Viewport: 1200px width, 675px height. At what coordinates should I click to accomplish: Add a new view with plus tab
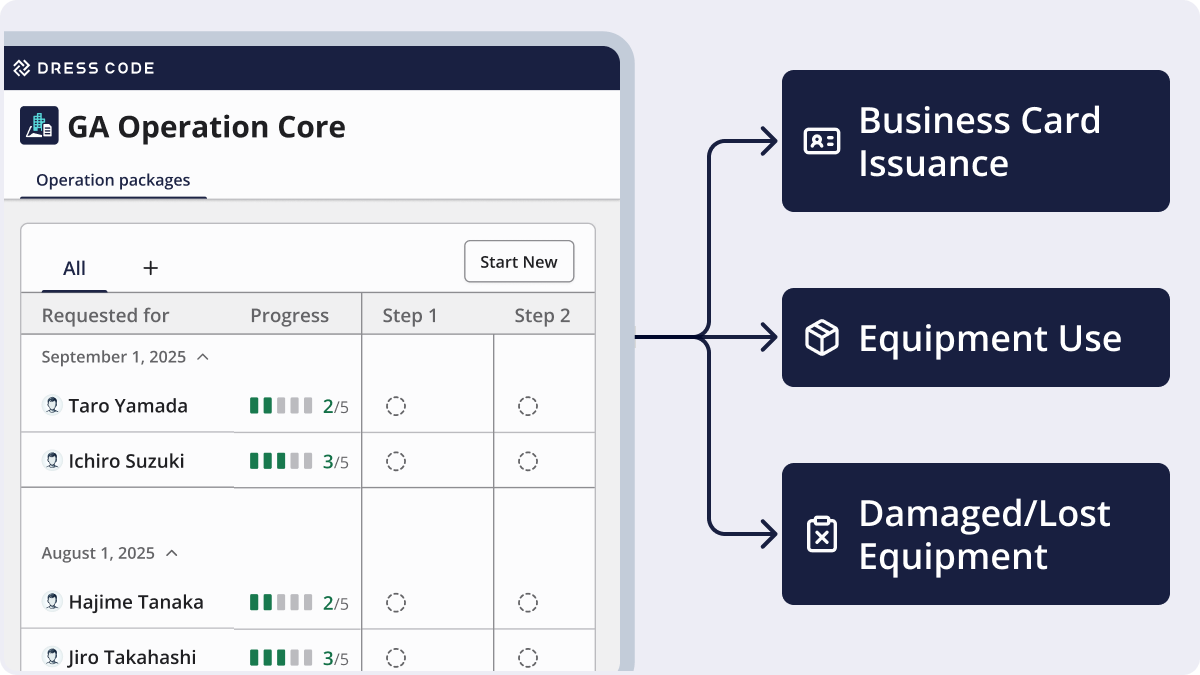coord(151,268)
